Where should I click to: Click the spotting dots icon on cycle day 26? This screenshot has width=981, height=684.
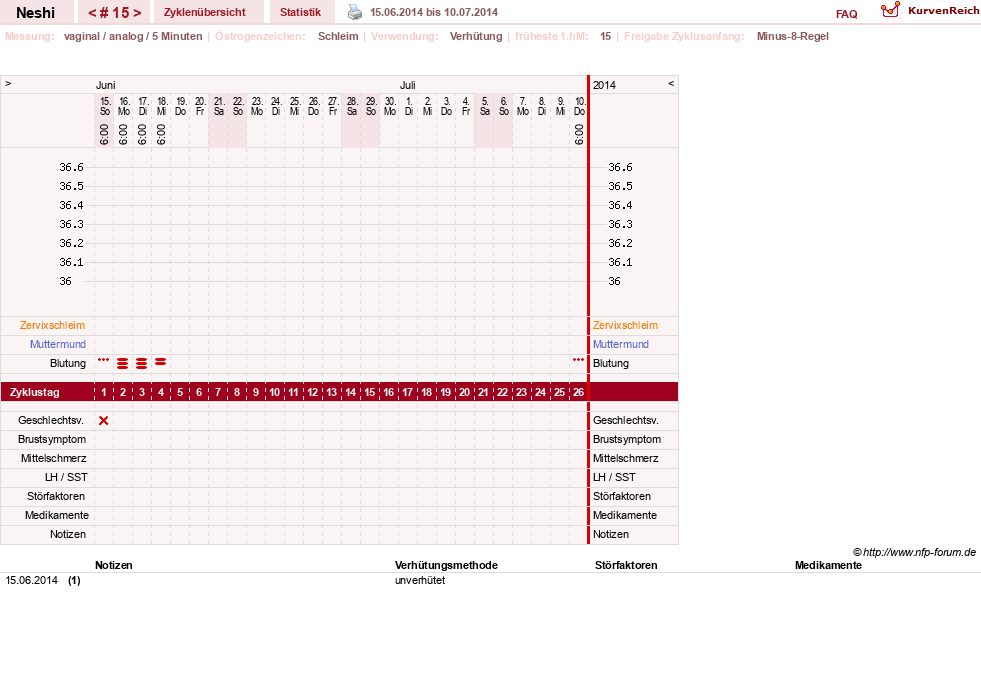click(579, 360)
